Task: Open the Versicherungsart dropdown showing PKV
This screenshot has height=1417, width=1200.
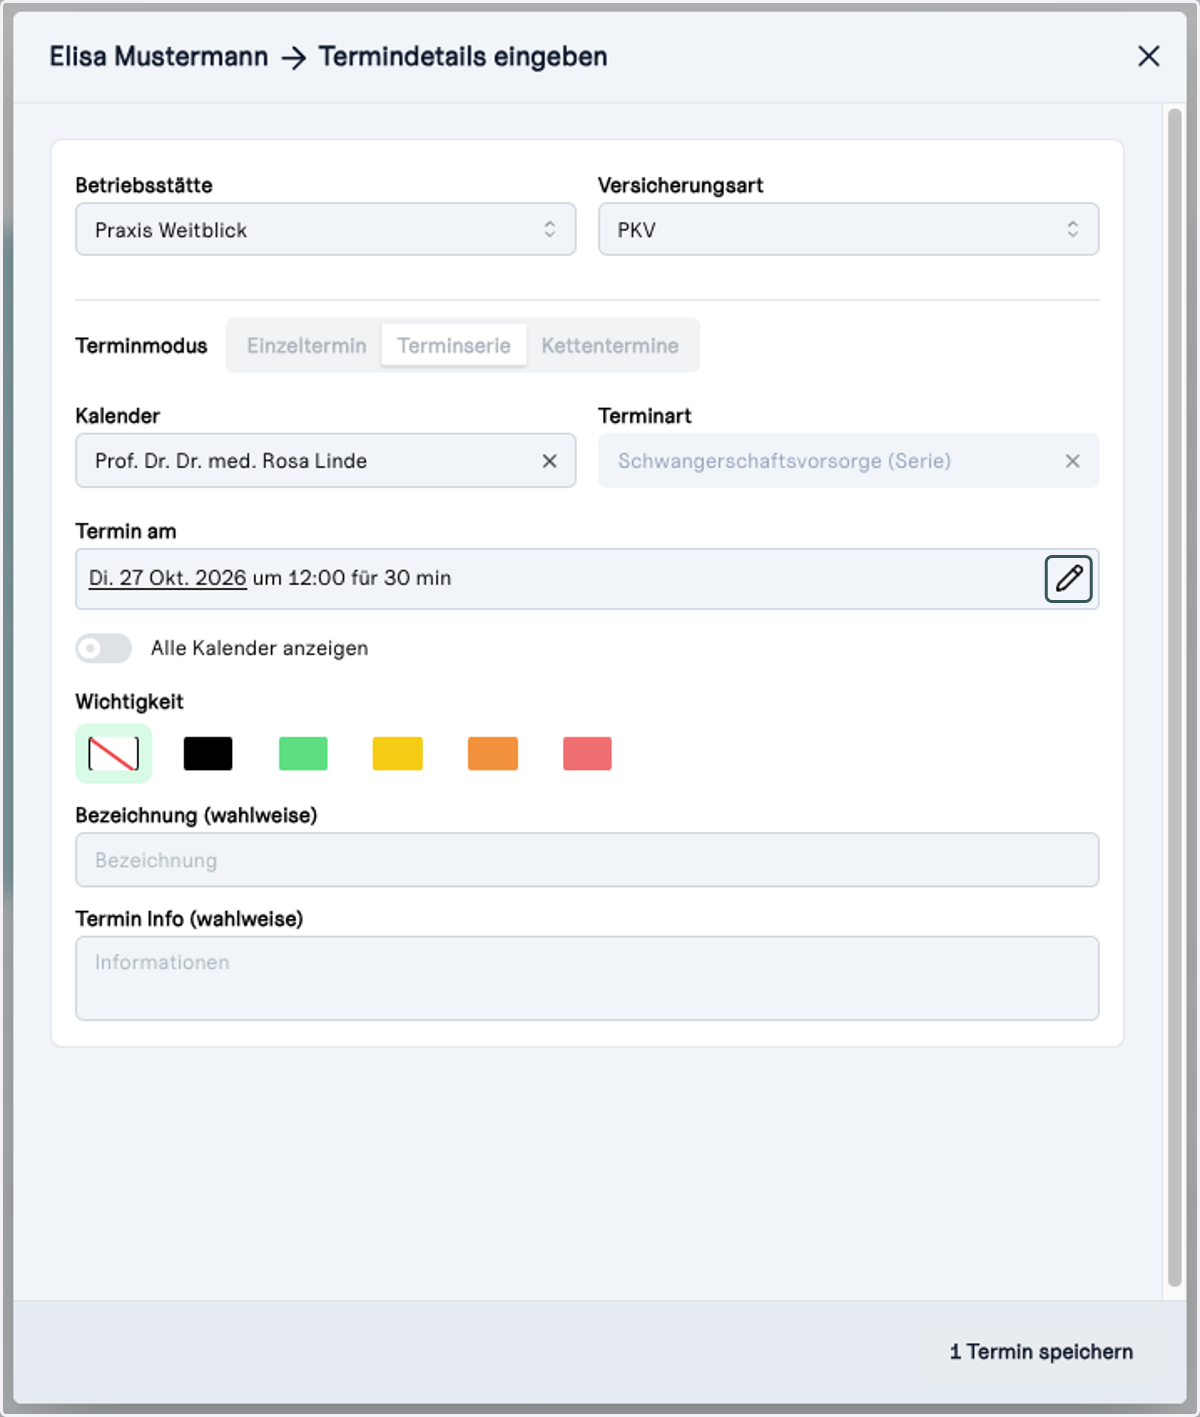Action: (x=848, y=229)
